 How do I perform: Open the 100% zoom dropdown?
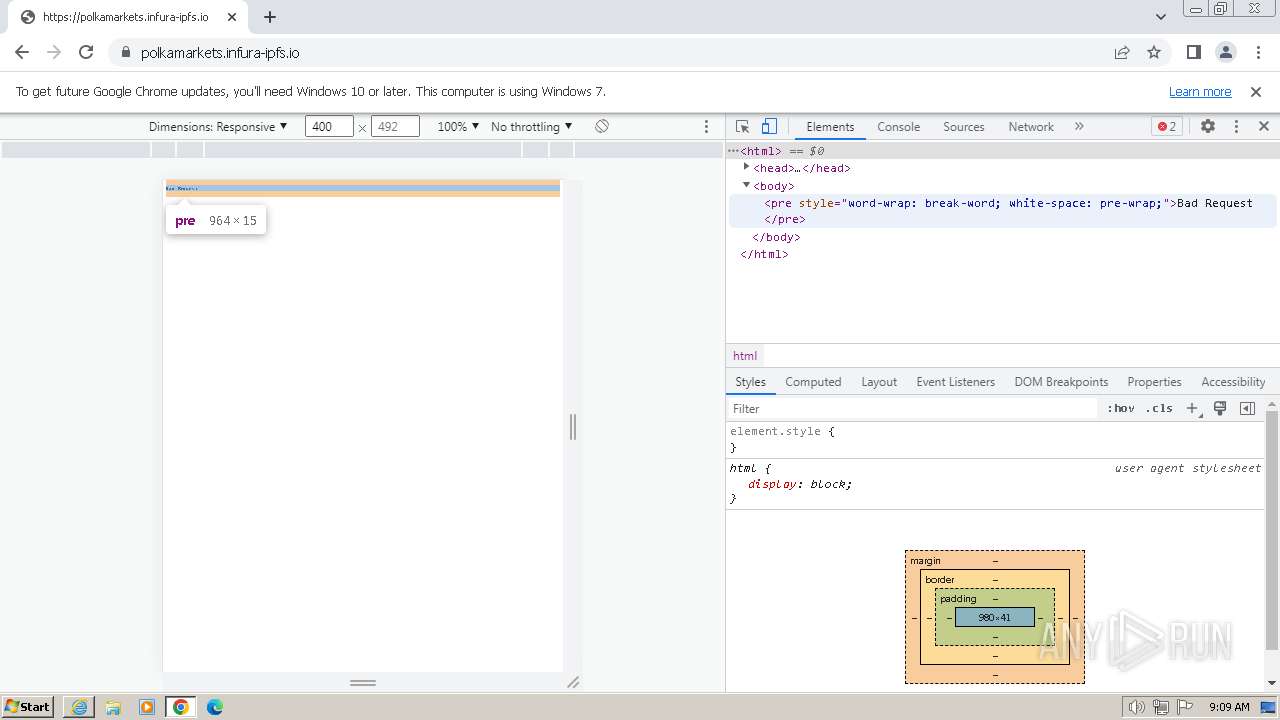[x=458, y=126]
